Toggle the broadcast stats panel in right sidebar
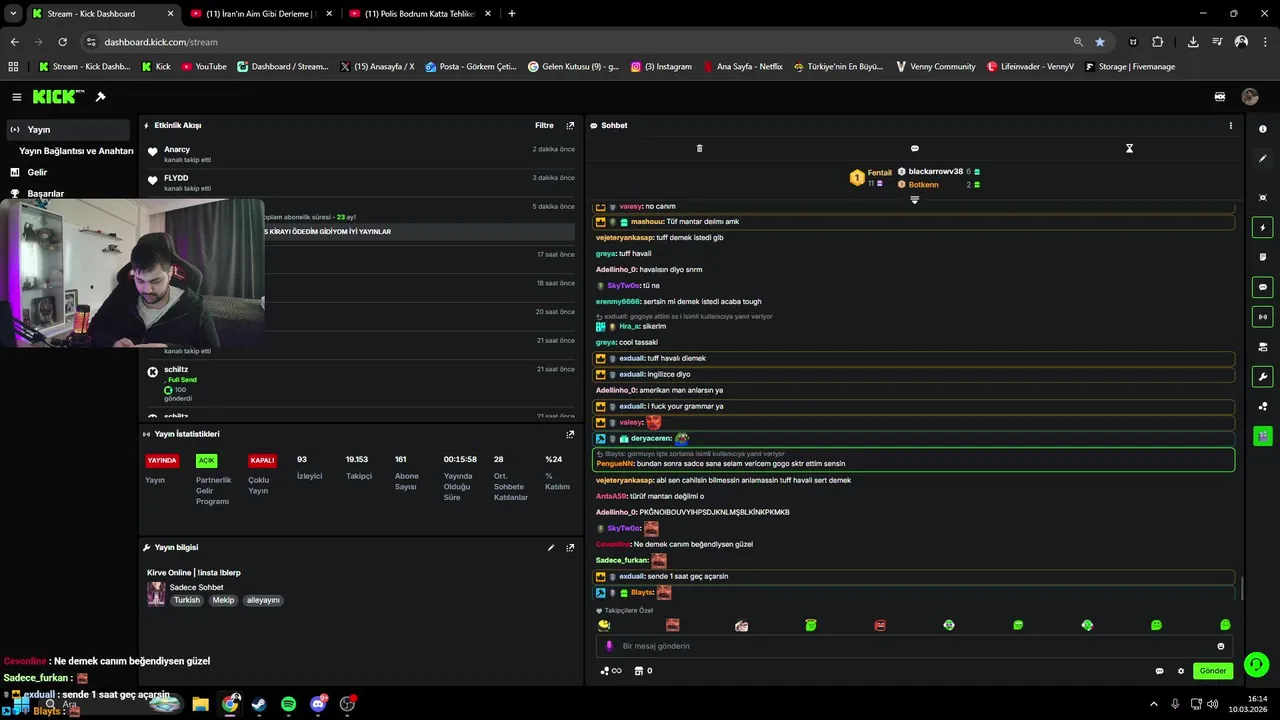The image size is (1280, 720). [x=1263, y=317]
